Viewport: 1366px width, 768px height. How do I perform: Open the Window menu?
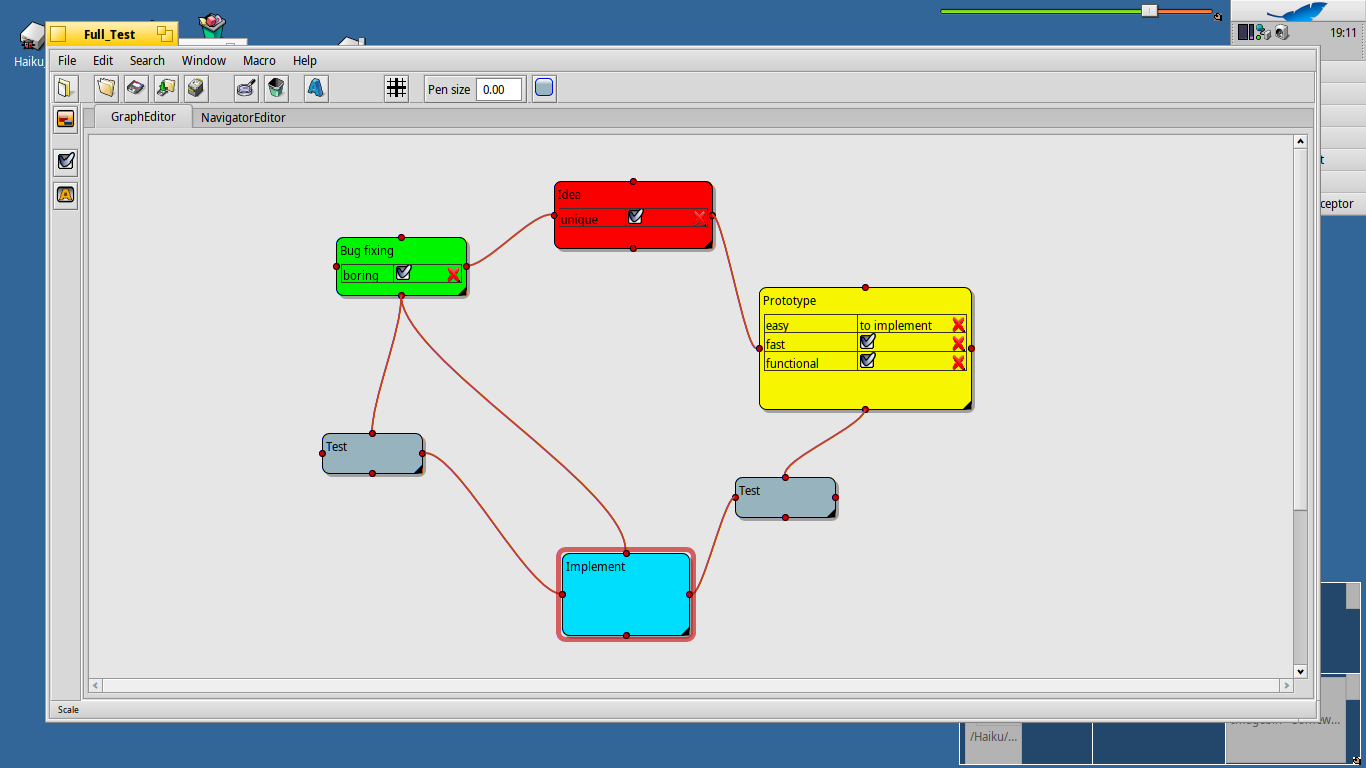[x=204, y=60]
